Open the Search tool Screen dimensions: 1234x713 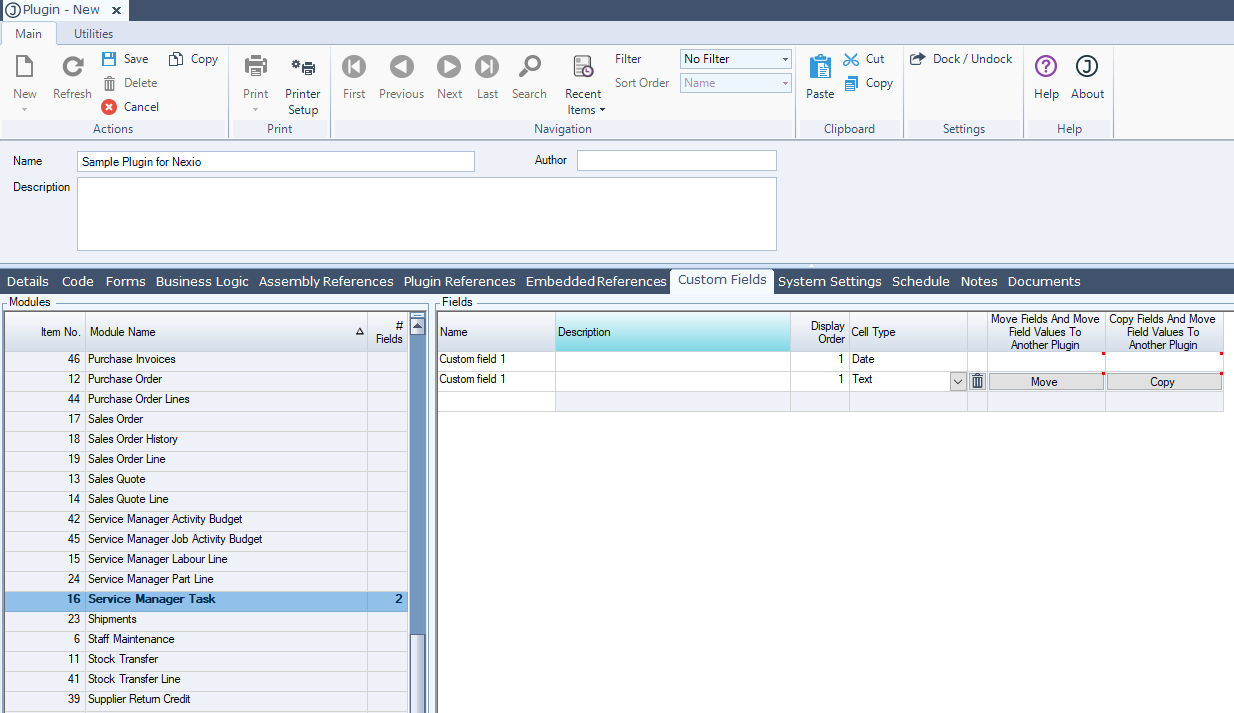tap(529, 67)
